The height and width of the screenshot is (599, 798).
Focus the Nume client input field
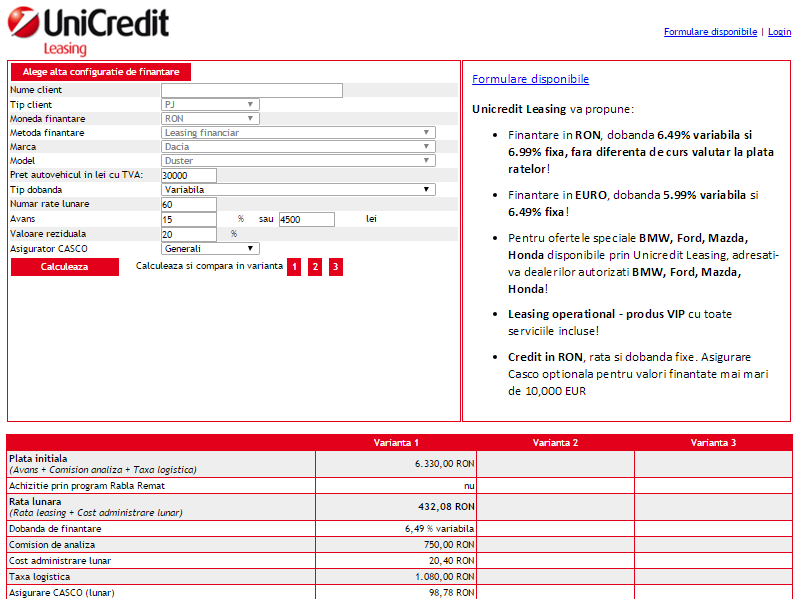(x=252, y=90)
